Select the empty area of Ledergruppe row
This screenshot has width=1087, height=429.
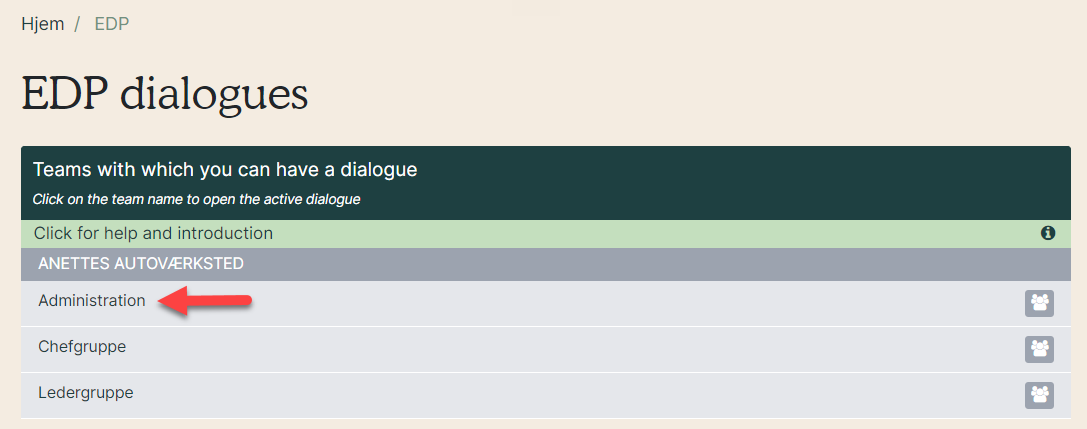point(575,395)
